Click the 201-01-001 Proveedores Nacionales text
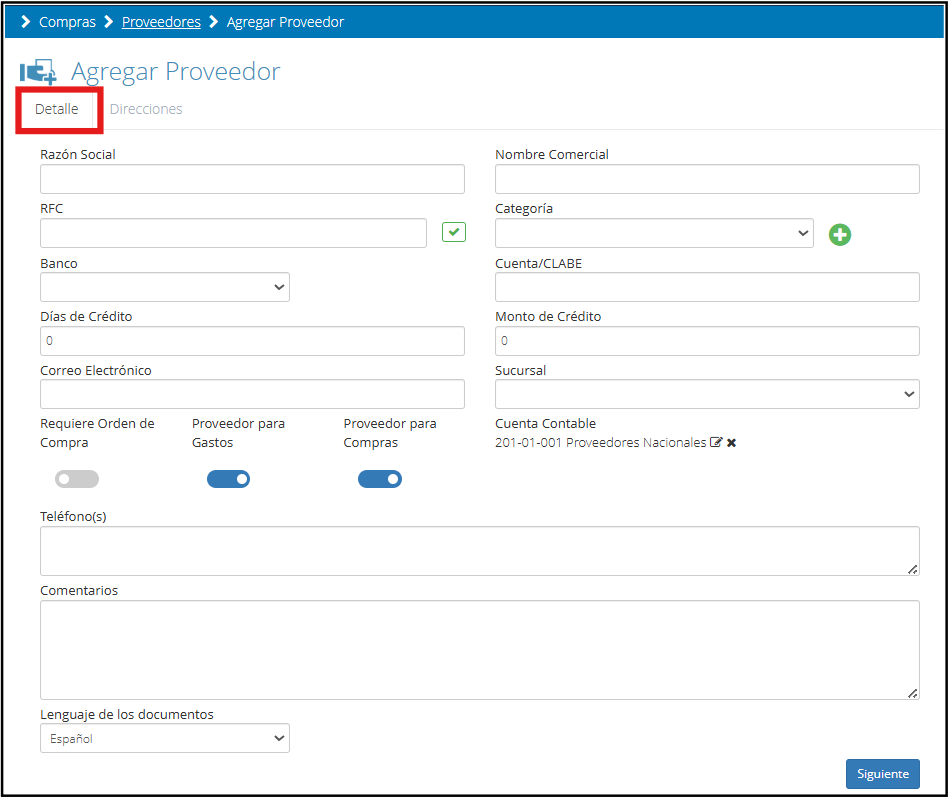949x802 pixels. point(600,443)
